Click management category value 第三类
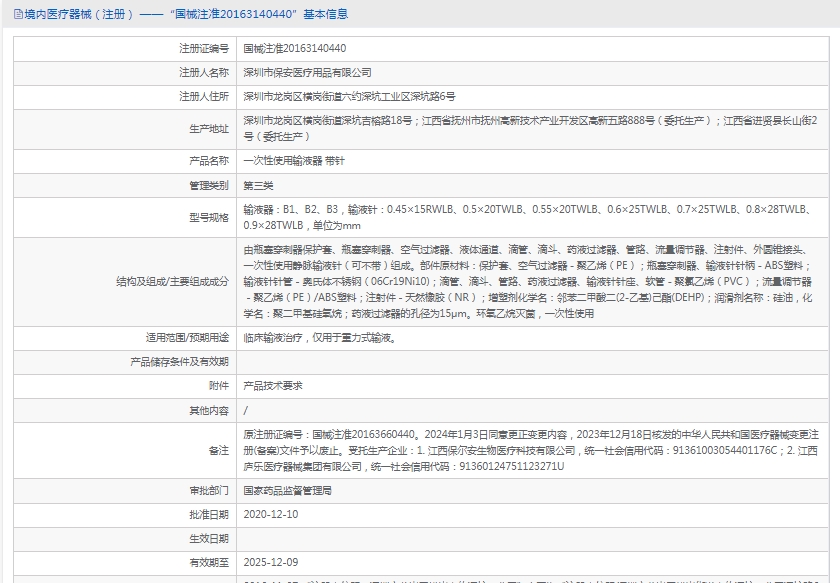Viewport: 840px width, 583px height. pos(258,185)
